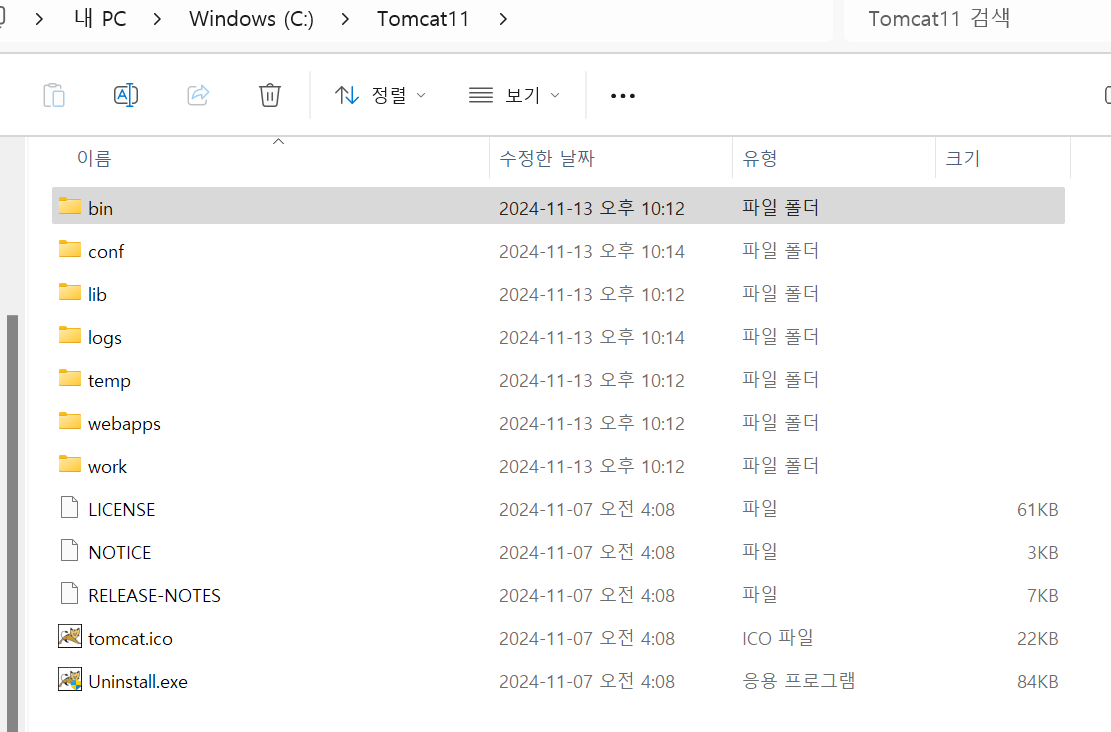
Task: Click the tomcat.ico cat icon
Action: (x=69, y=636)
